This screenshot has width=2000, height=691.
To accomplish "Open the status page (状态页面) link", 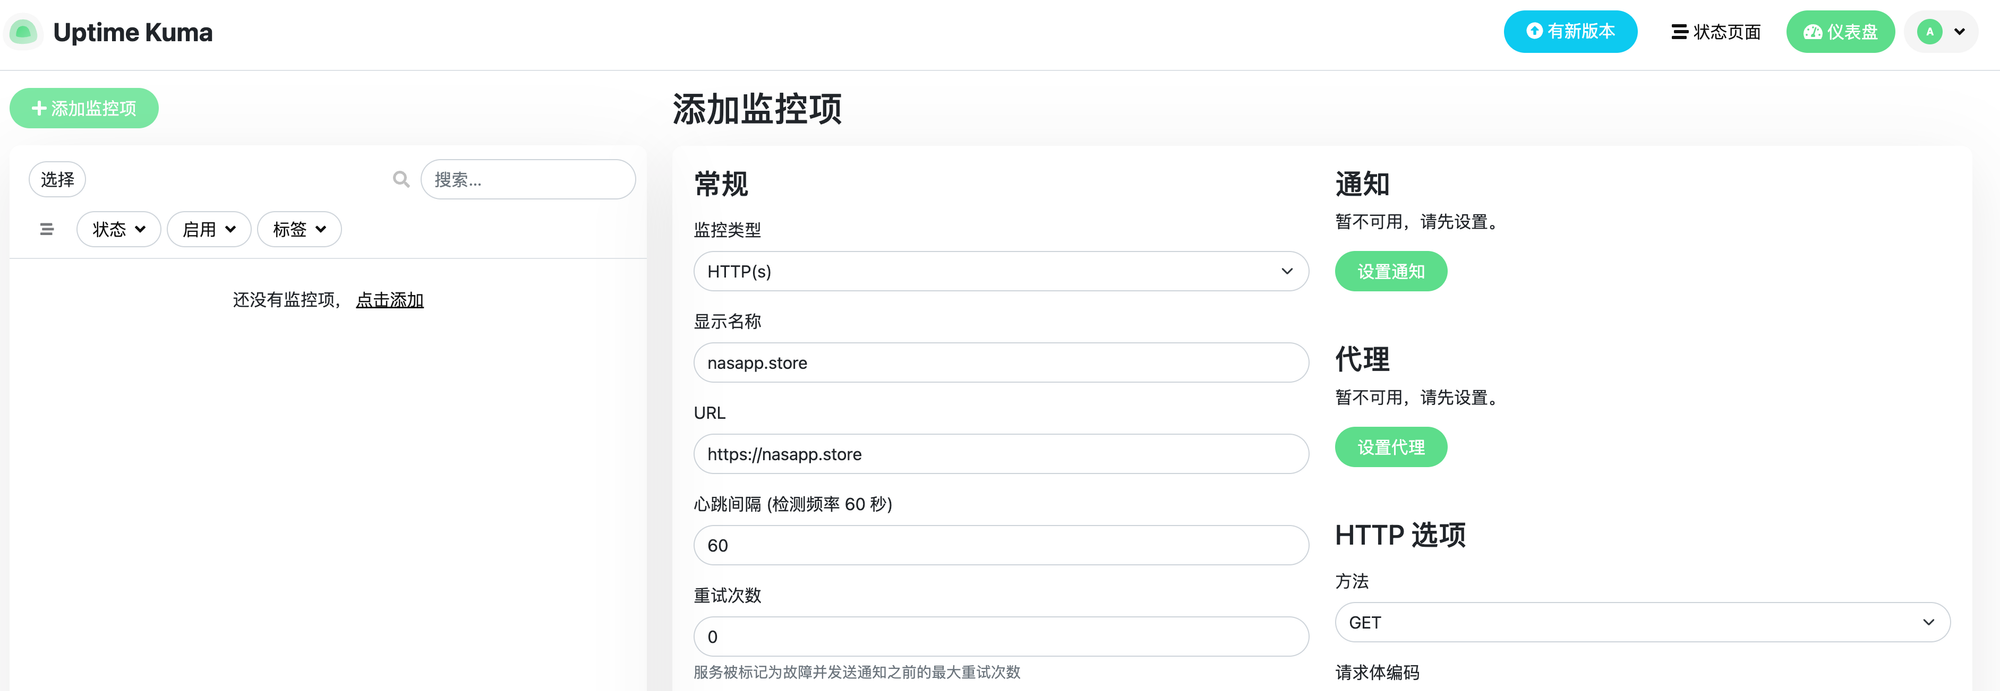I will click(1716, 32).
